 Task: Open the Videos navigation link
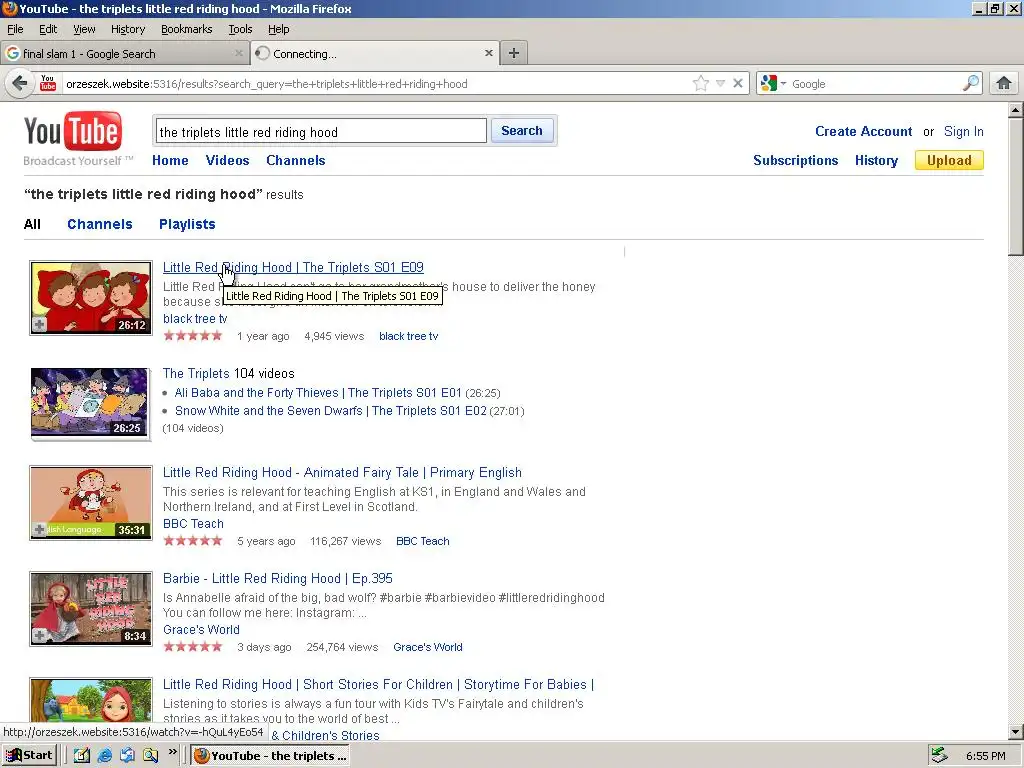pos(227,161)
